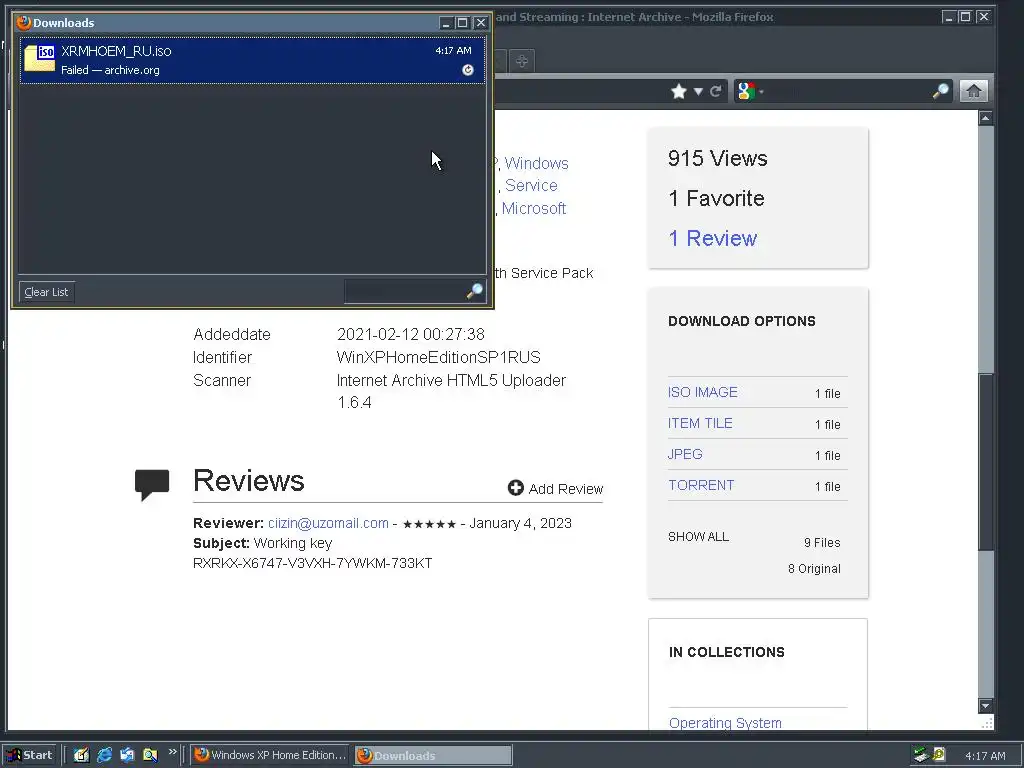Expand hidden quick launch items chevron

(172, 752)
